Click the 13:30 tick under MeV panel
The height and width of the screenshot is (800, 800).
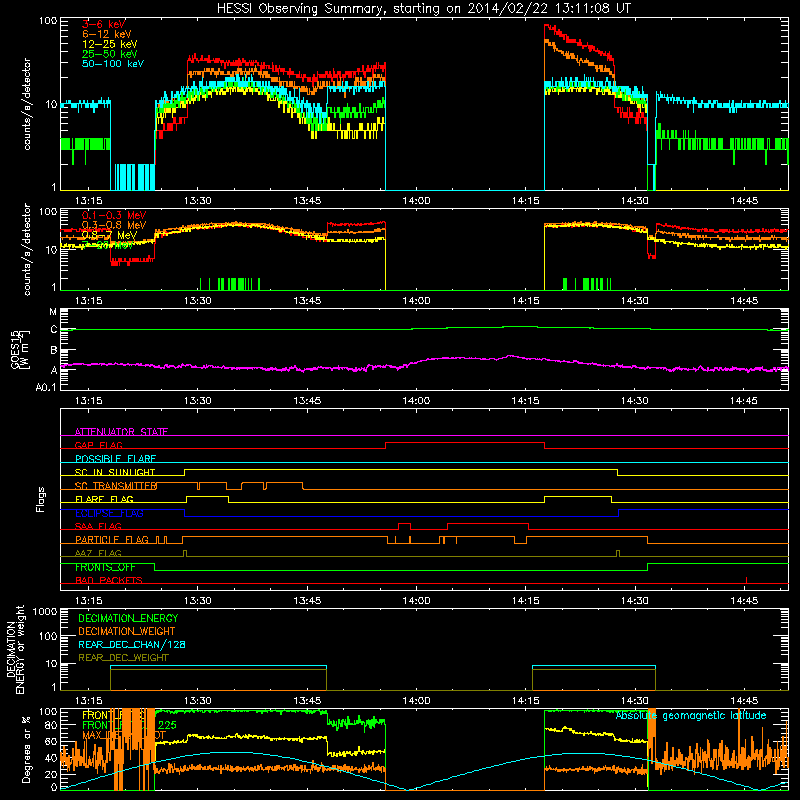[x=197, y=301]
